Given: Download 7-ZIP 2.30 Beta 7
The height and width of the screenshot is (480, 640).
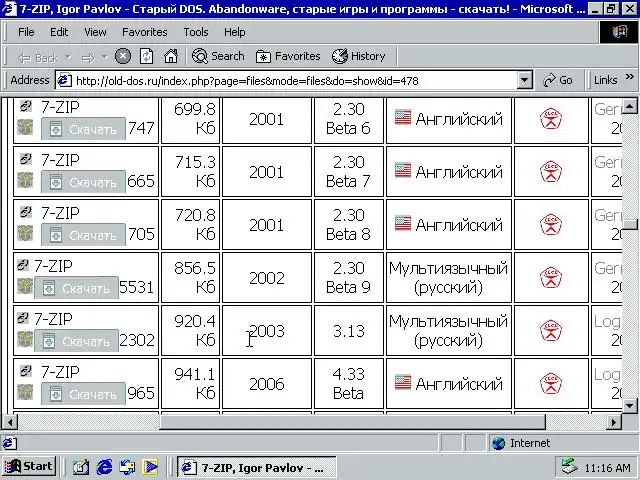Looking at the screenshot, I should (83, 182).
